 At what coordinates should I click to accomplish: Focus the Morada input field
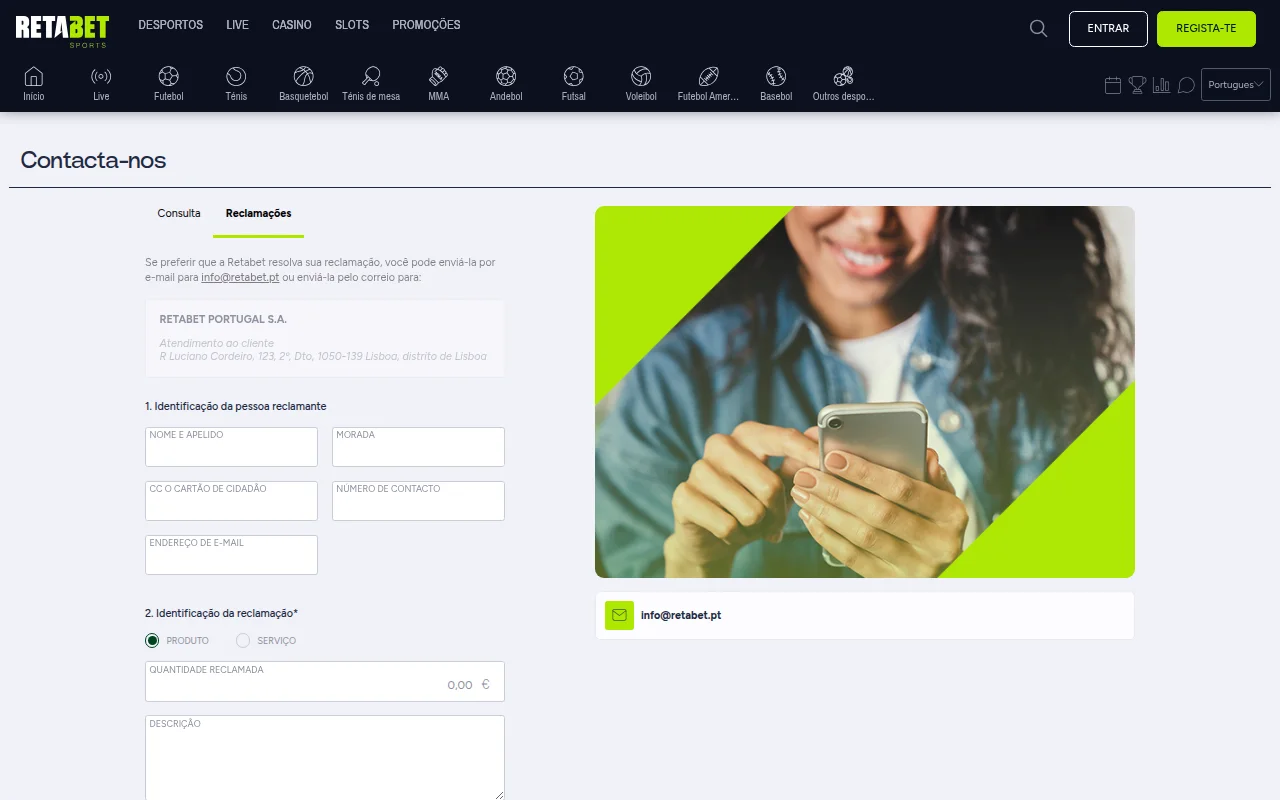pos(418,447)
